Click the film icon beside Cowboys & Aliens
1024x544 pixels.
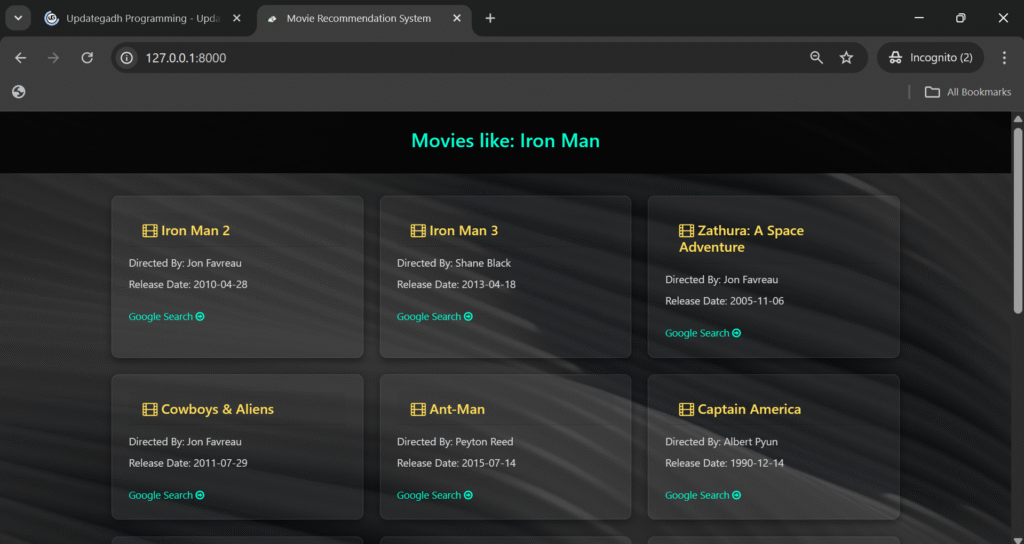tap(150, 409)
